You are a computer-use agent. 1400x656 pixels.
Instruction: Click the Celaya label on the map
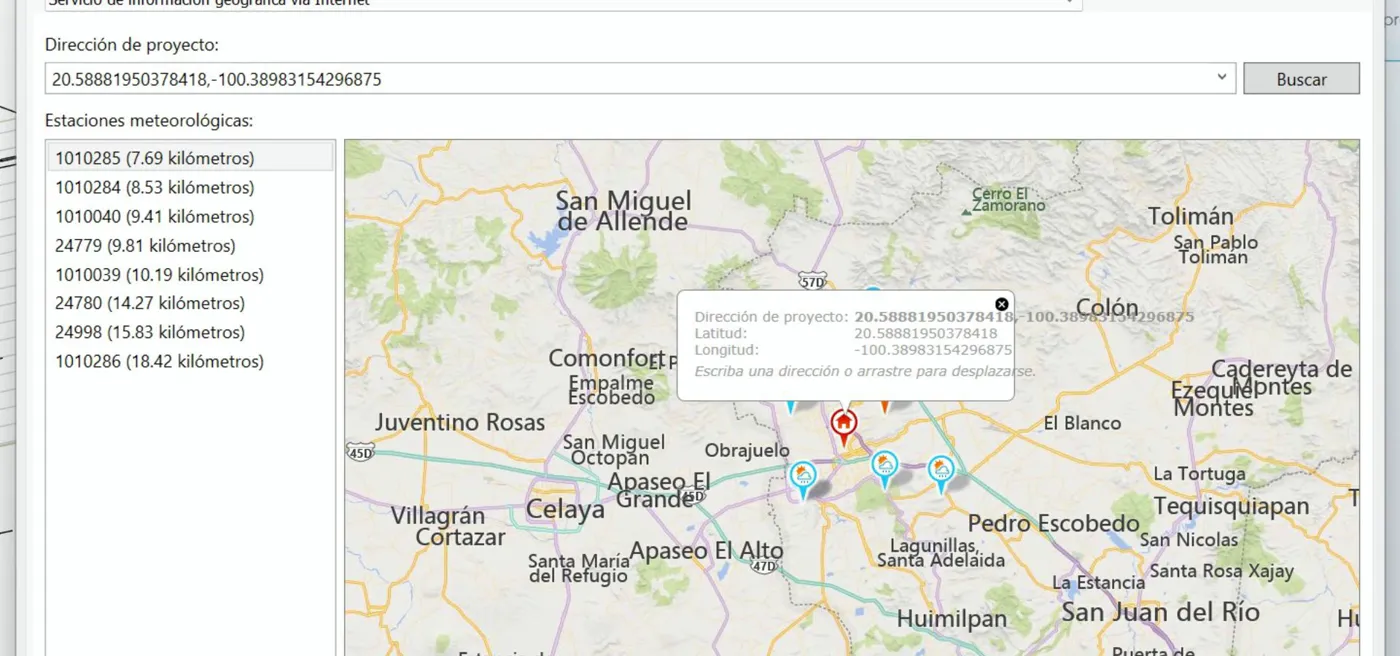pyautogui.click(x=565, y=510)
